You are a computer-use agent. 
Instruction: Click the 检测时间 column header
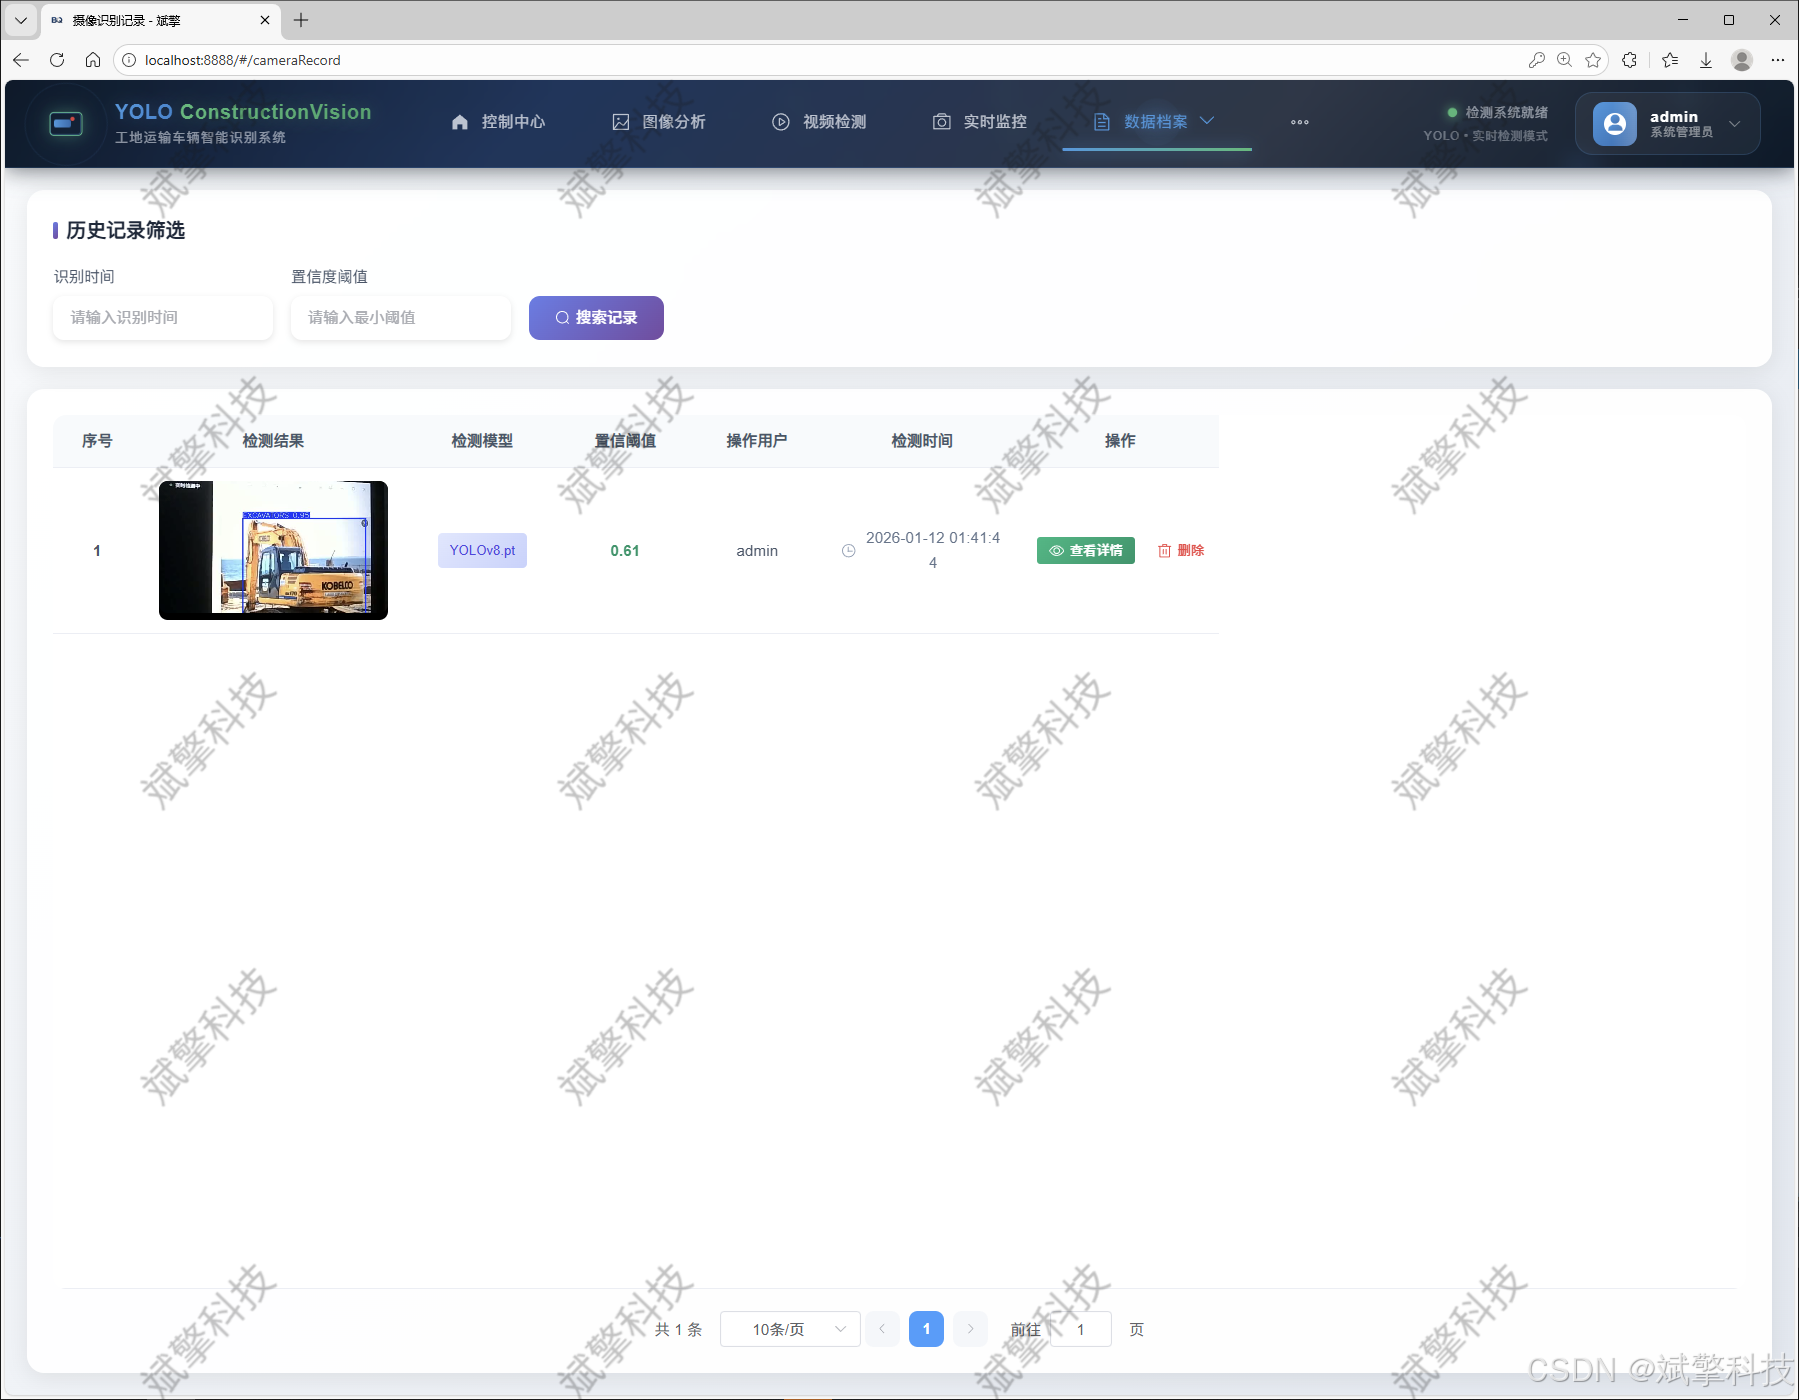coord(922,441)
